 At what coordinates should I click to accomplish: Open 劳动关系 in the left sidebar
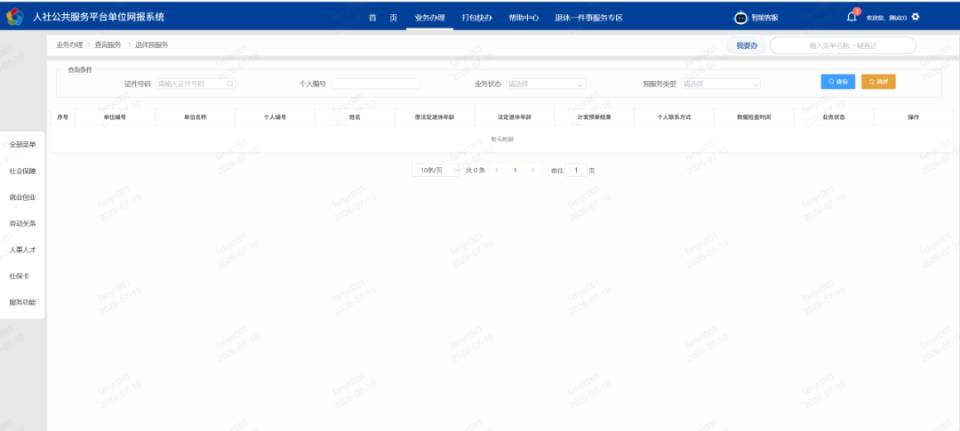[23, 224]
